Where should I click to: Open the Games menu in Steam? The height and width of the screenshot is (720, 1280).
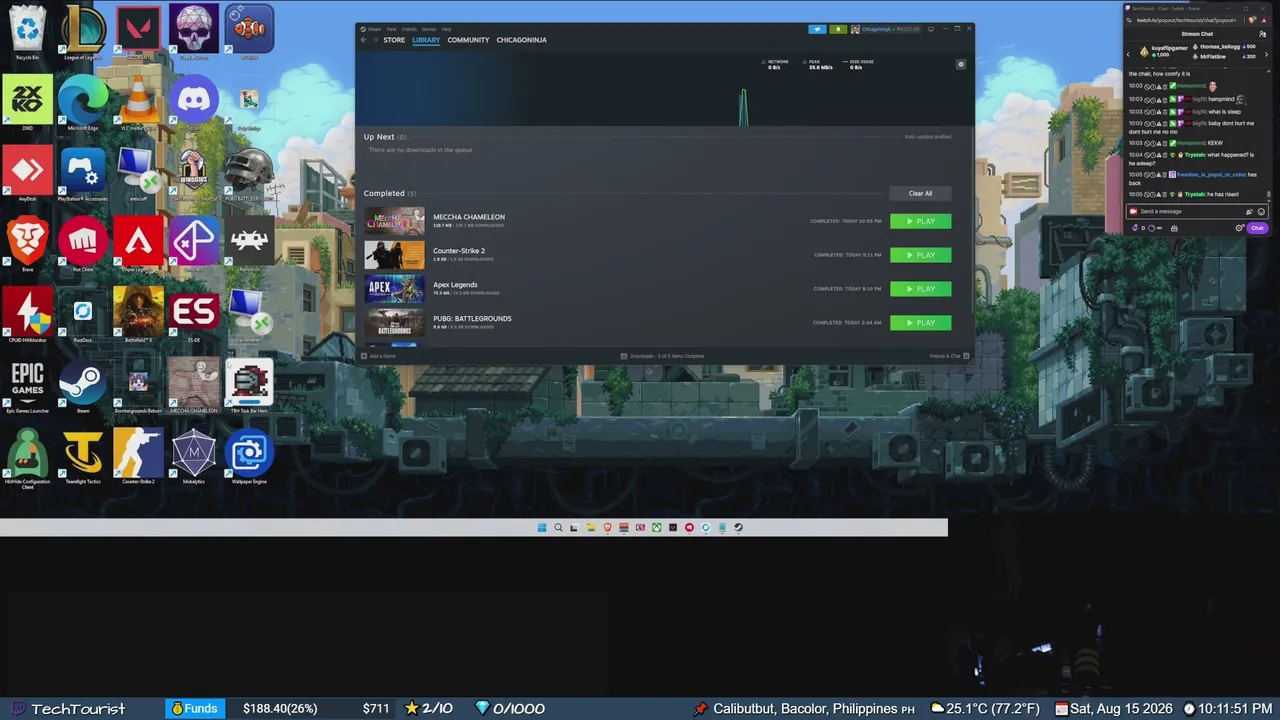click(x=429, y=29)
